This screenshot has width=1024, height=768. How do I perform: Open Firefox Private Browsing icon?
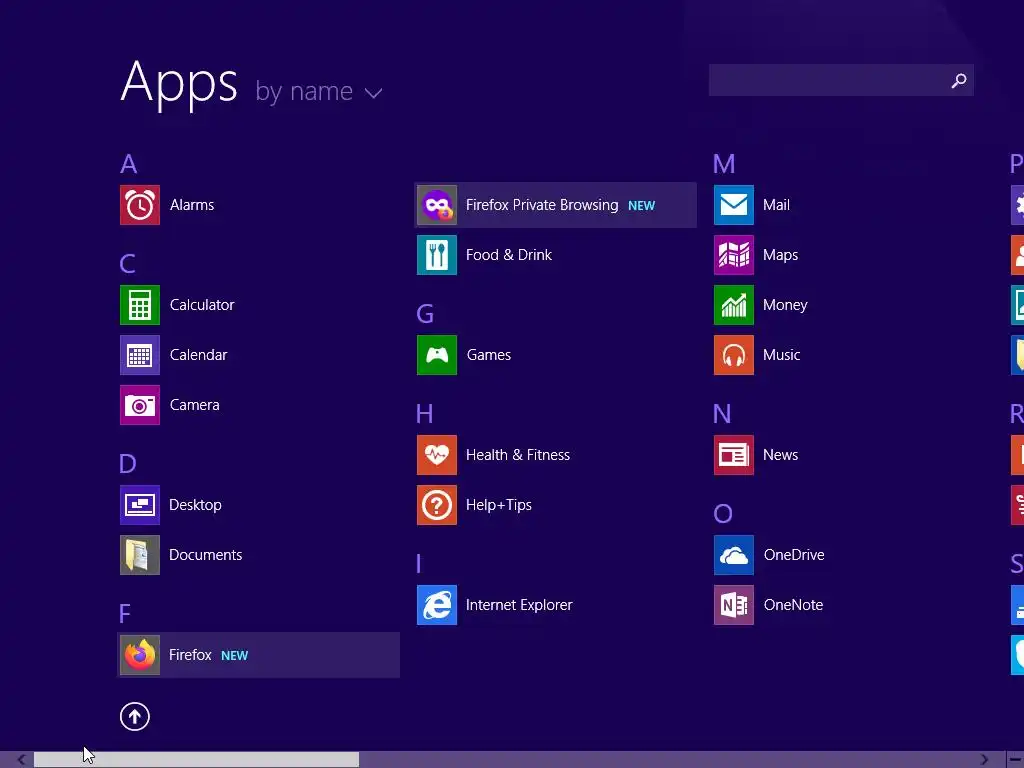click(x=437, y=205)
